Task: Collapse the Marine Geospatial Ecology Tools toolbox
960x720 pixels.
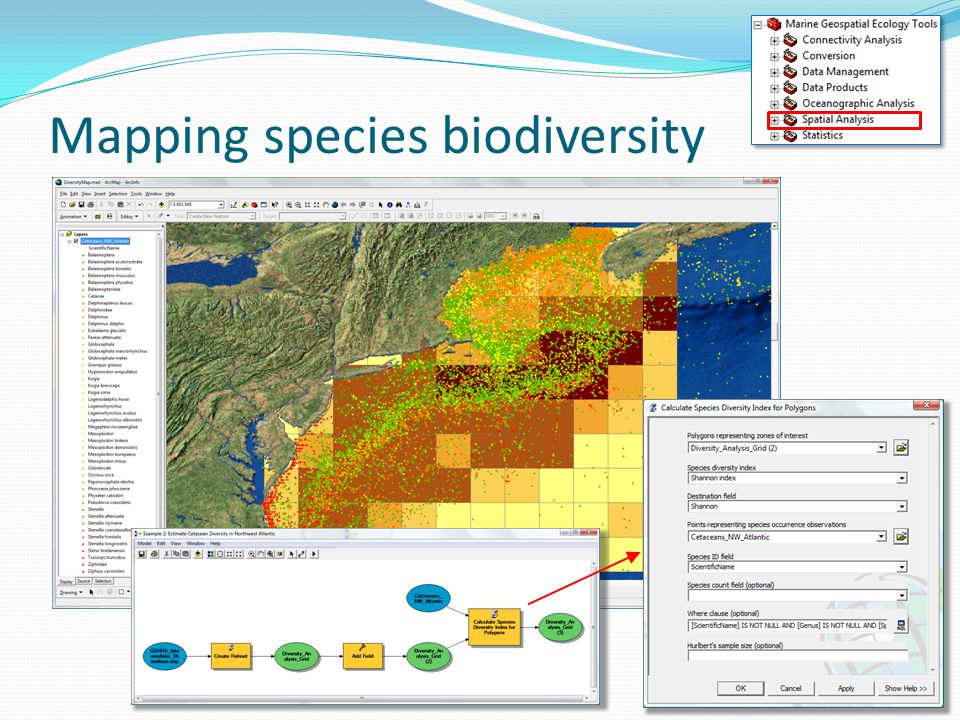Action: tap(758, 25)
